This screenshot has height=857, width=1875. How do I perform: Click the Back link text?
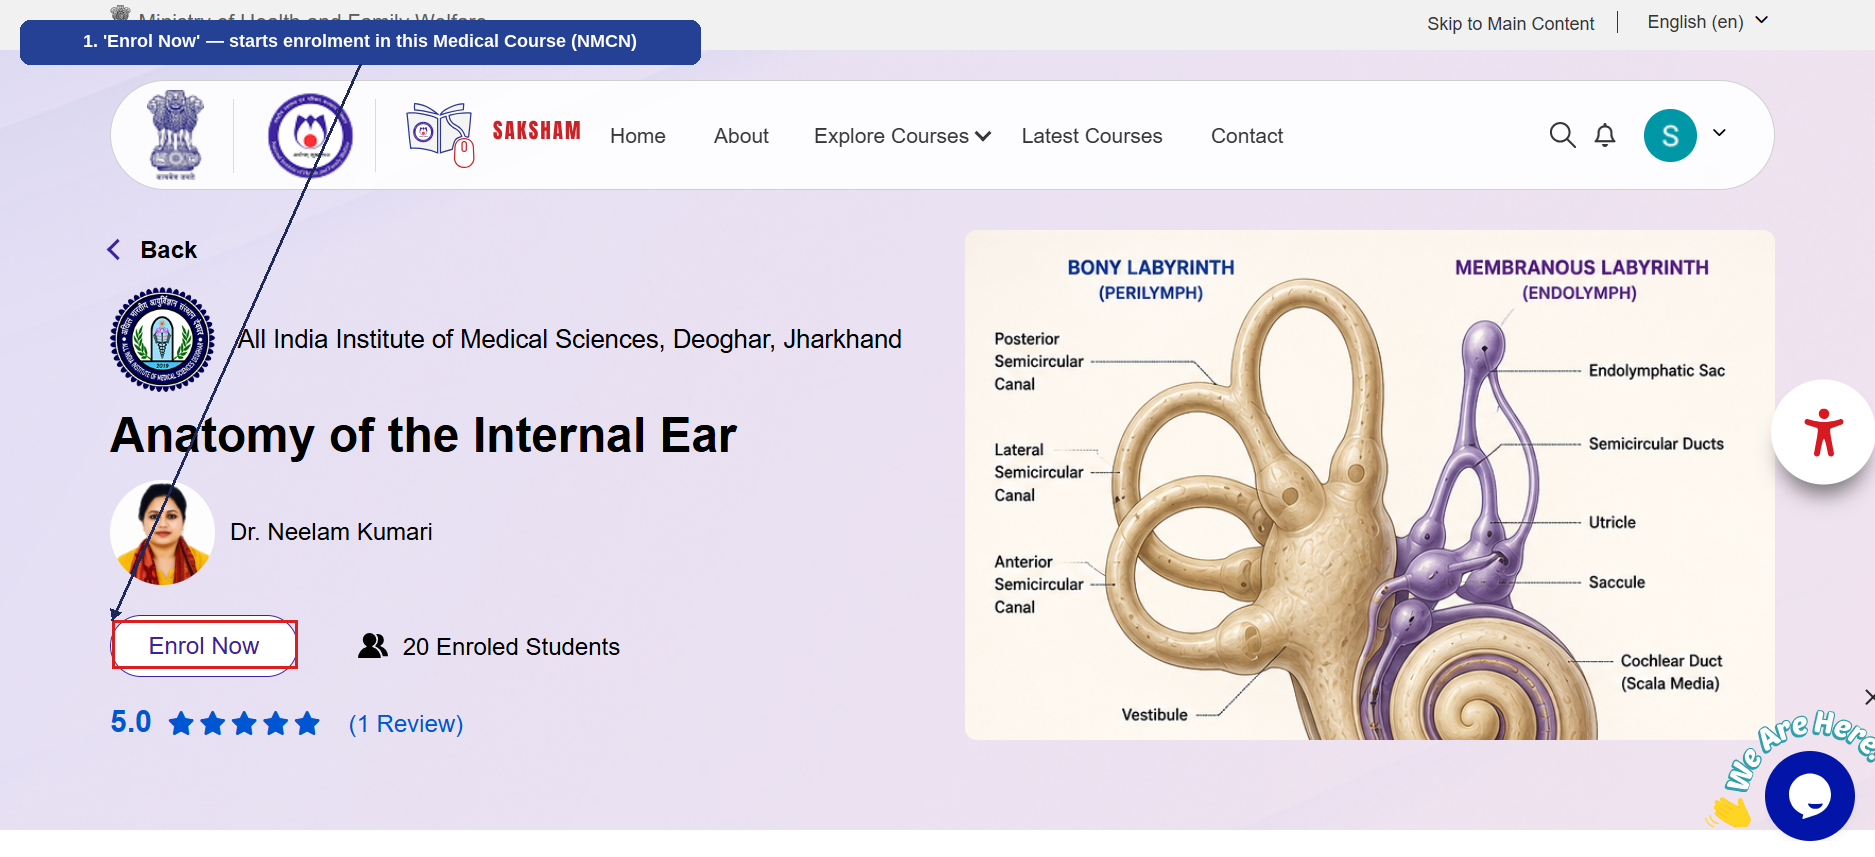[x=169, y=249]
